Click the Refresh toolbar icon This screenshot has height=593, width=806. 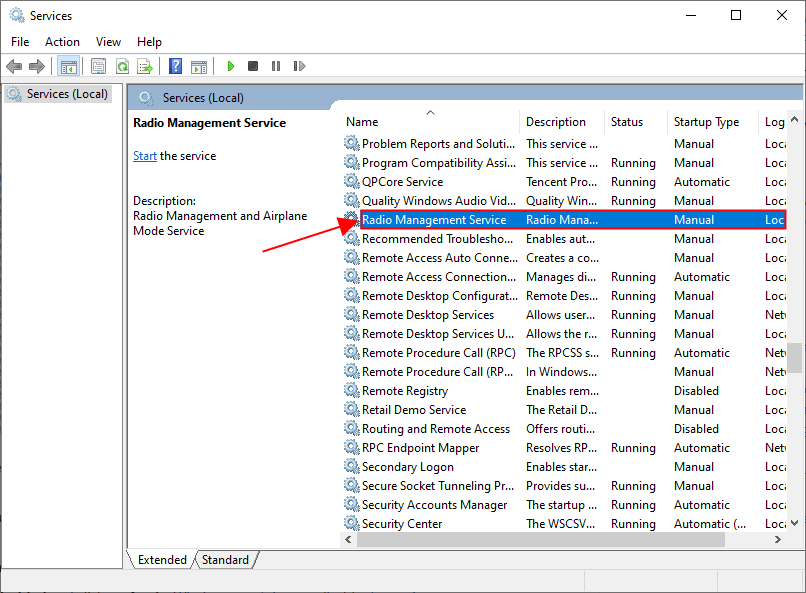pos(122,66)
